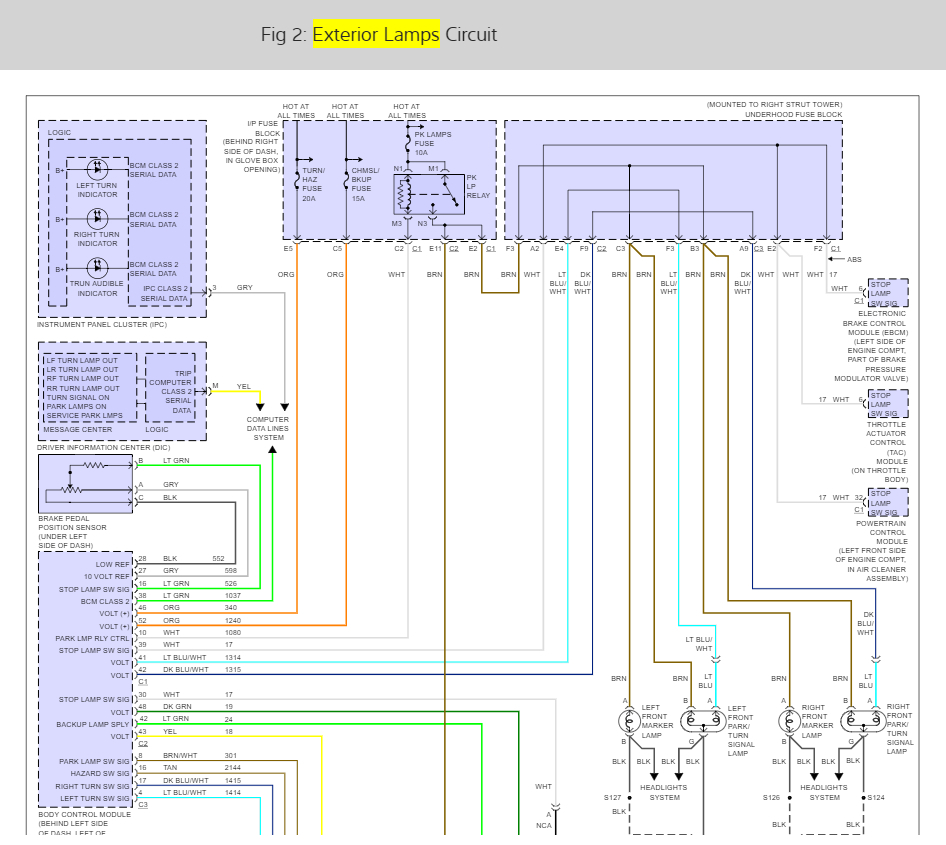Click wire number 2144 on TAN wire
The width and height of the screenshot is (946, 845).
(x=232, y=768)
